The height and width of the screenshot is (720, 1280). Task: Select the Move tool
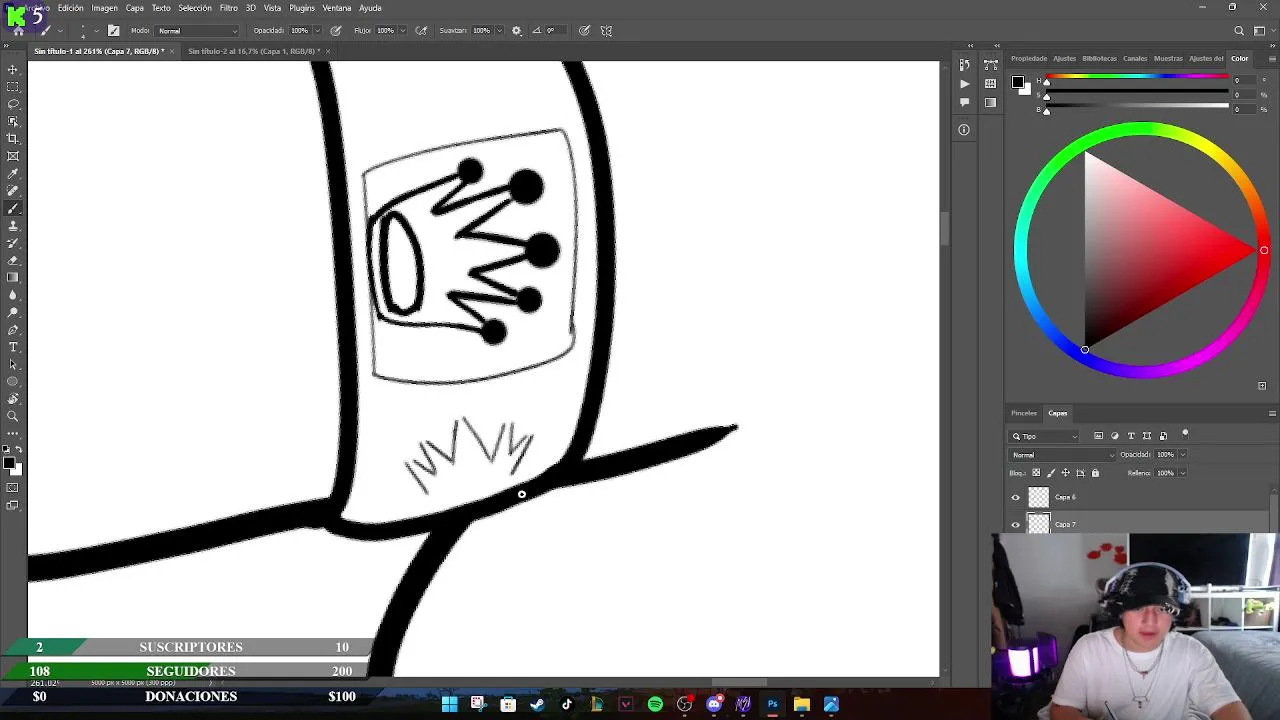(x=13, y=70)
